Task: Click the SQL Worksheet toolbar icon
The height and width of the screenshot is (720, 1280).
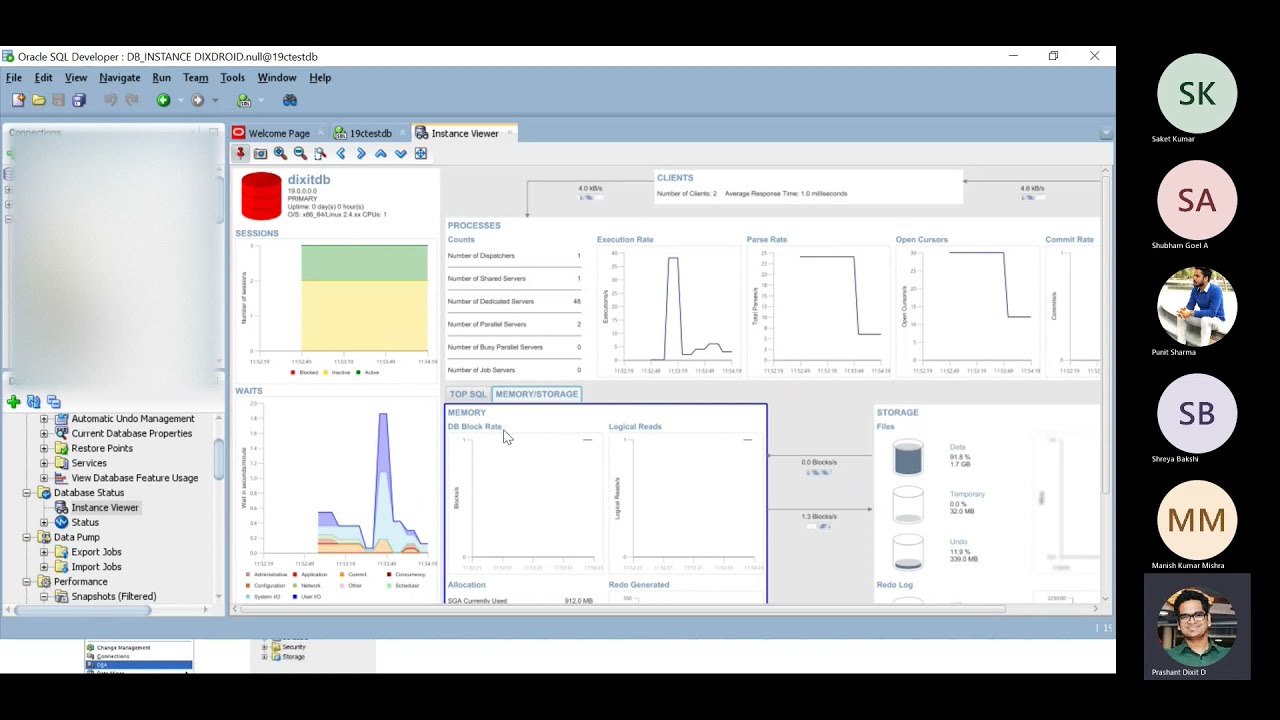Action: click(243, 100)
